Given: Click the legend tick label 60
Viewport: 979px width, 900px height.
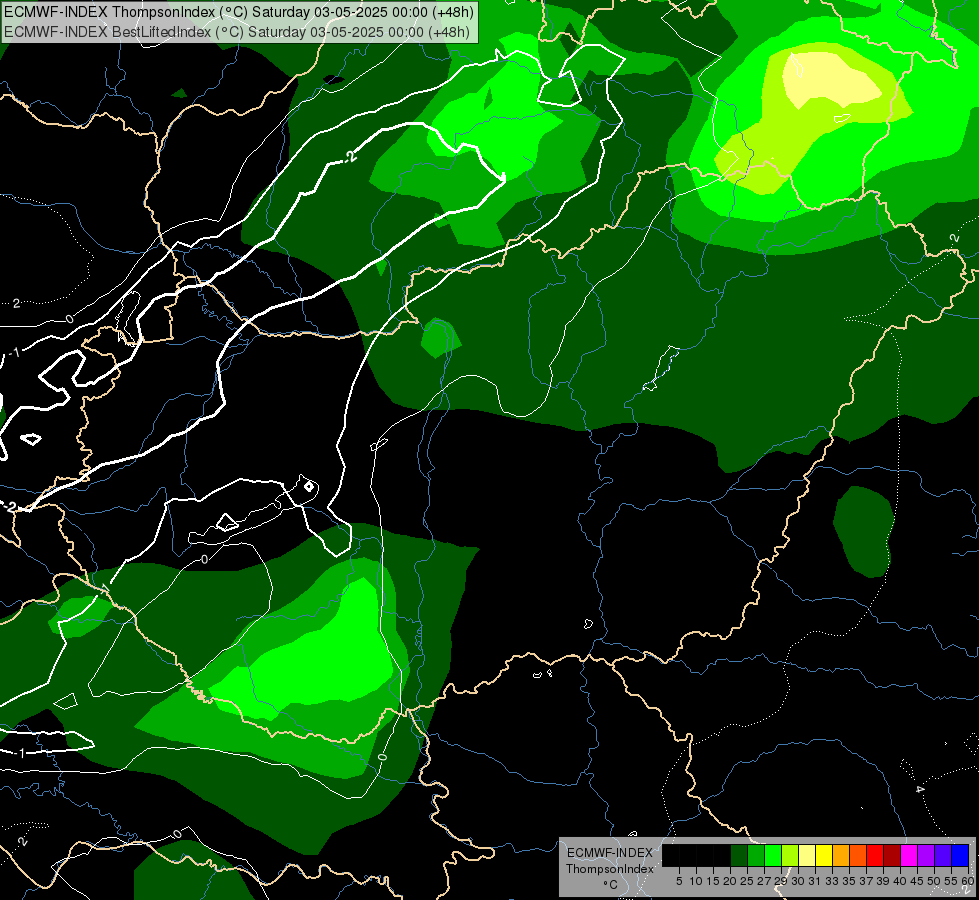Looking at the screenshot, I should 968,881.
